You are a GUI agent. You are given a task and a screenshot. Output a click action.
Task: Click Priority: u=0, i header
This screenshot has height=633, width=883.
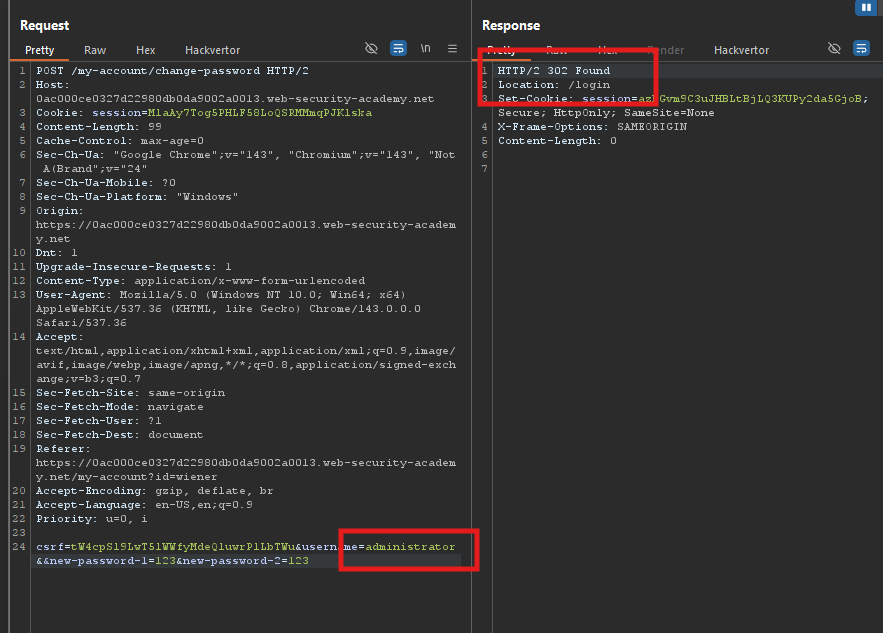[92, 519]
